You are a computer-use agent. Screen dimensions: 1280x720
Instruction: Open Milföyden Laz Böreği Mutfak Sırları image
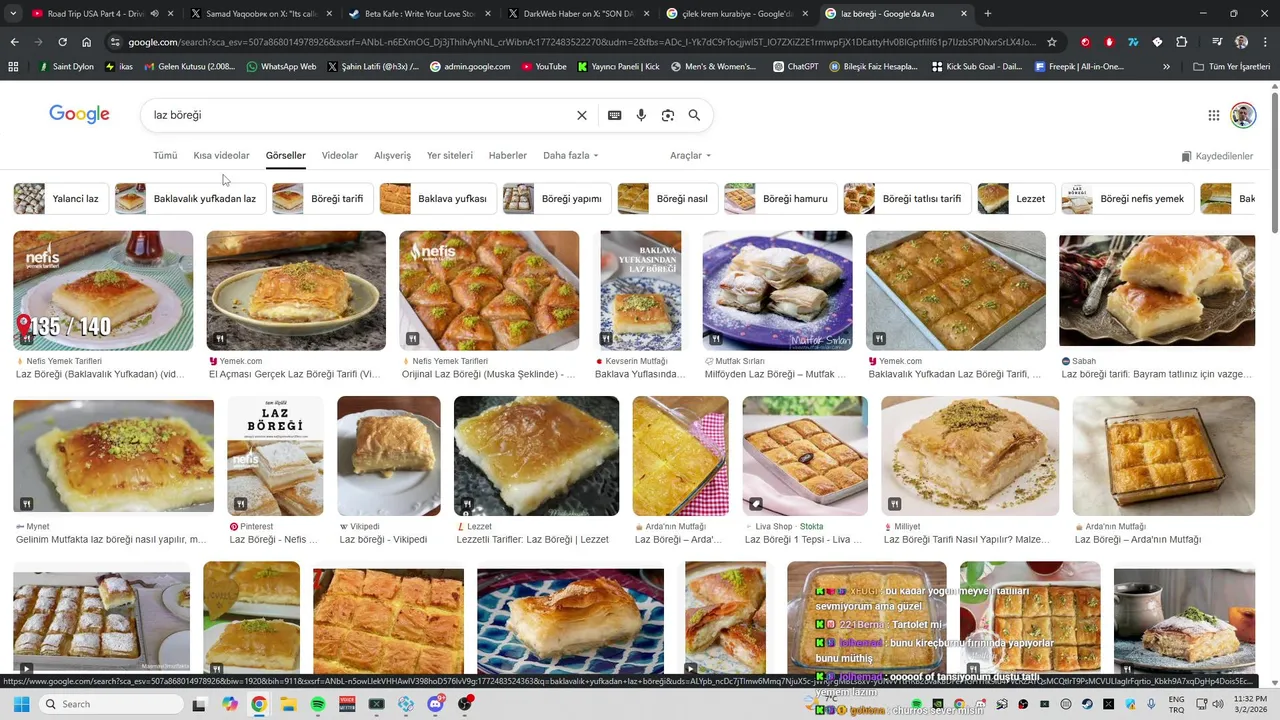click(778, 291)
